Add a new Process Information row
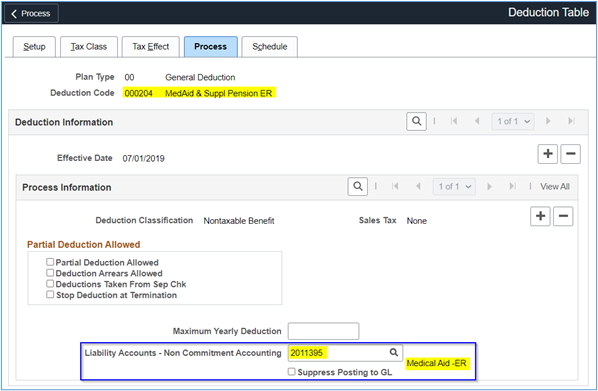Image resolution: width=598 pixels, height=391 pixels. point(540,216)
